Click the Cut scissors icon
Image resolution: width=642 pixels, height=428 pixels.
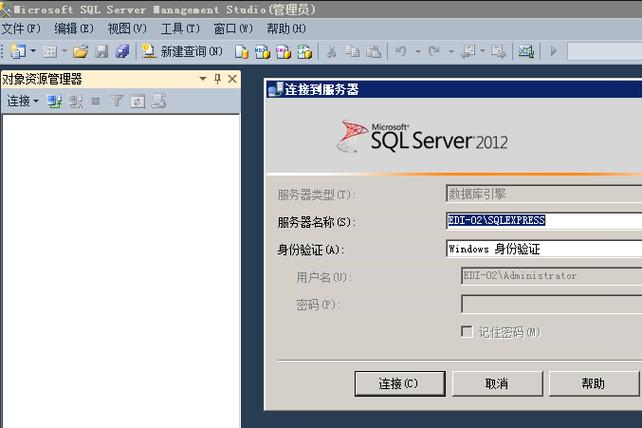pos(331,52)
